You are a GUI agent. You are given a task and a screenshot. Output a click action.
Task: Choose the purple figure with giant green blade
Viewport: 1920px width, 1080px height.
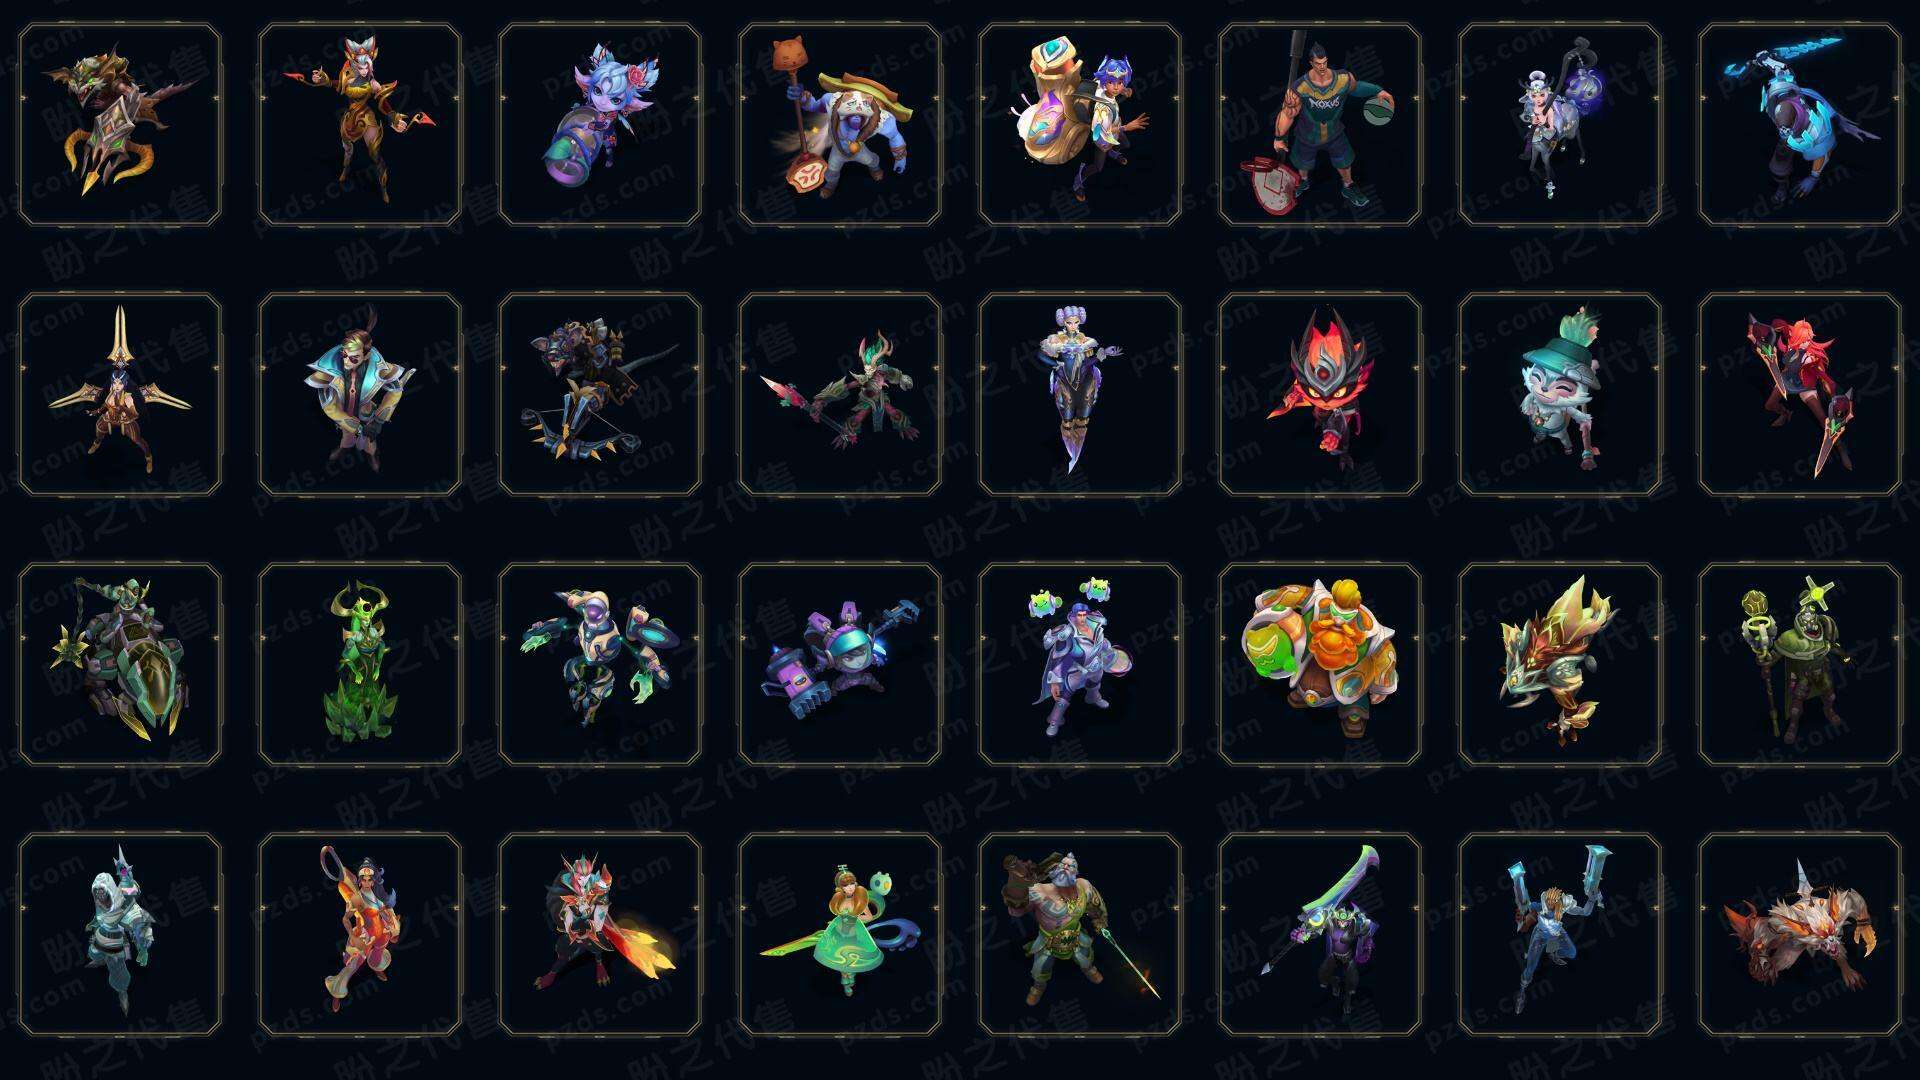(x=1320, y=934)
